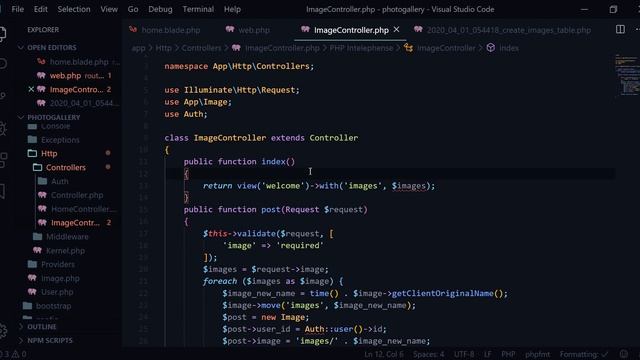
Task: Open the Edit menu
Action: 40,9
